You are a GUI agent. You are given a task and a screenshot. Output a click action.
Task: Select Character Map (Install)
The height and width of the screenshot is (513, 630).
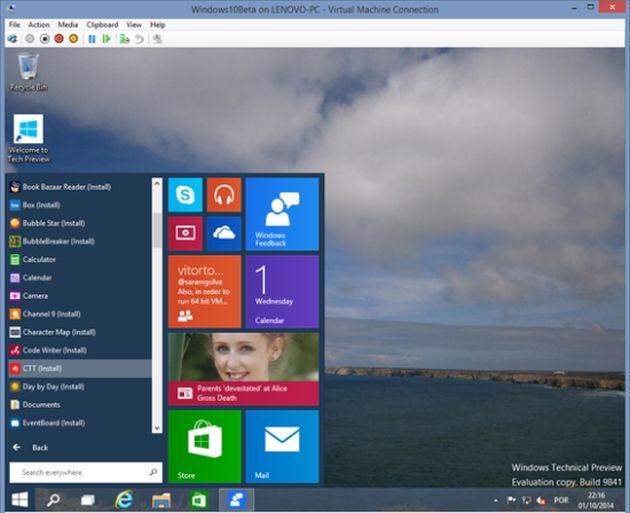coord(80,332)
